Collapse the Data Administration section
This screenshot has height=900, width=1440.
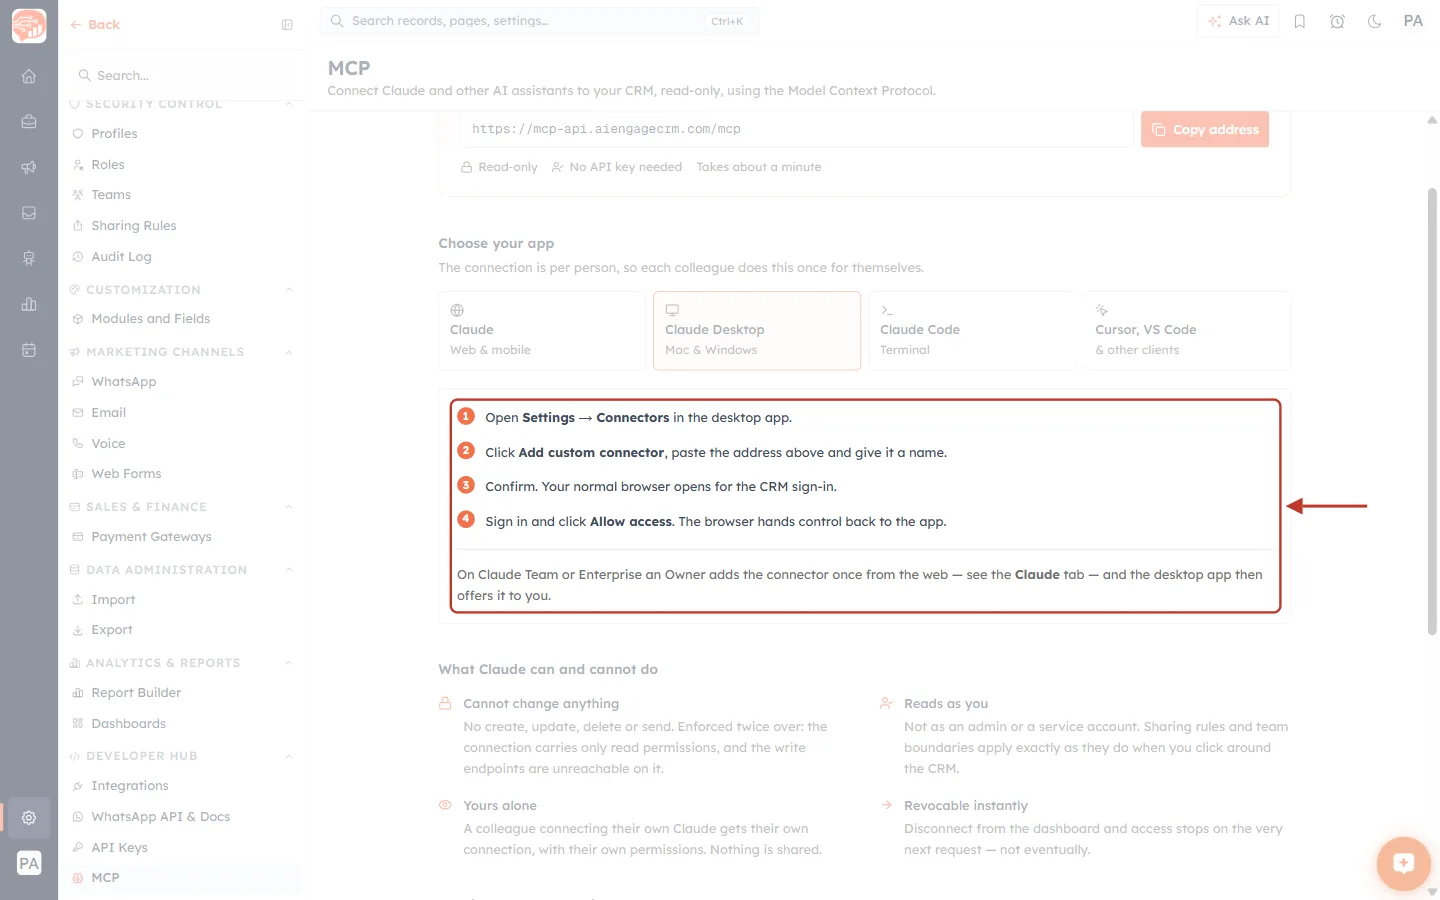coord(289,570)
